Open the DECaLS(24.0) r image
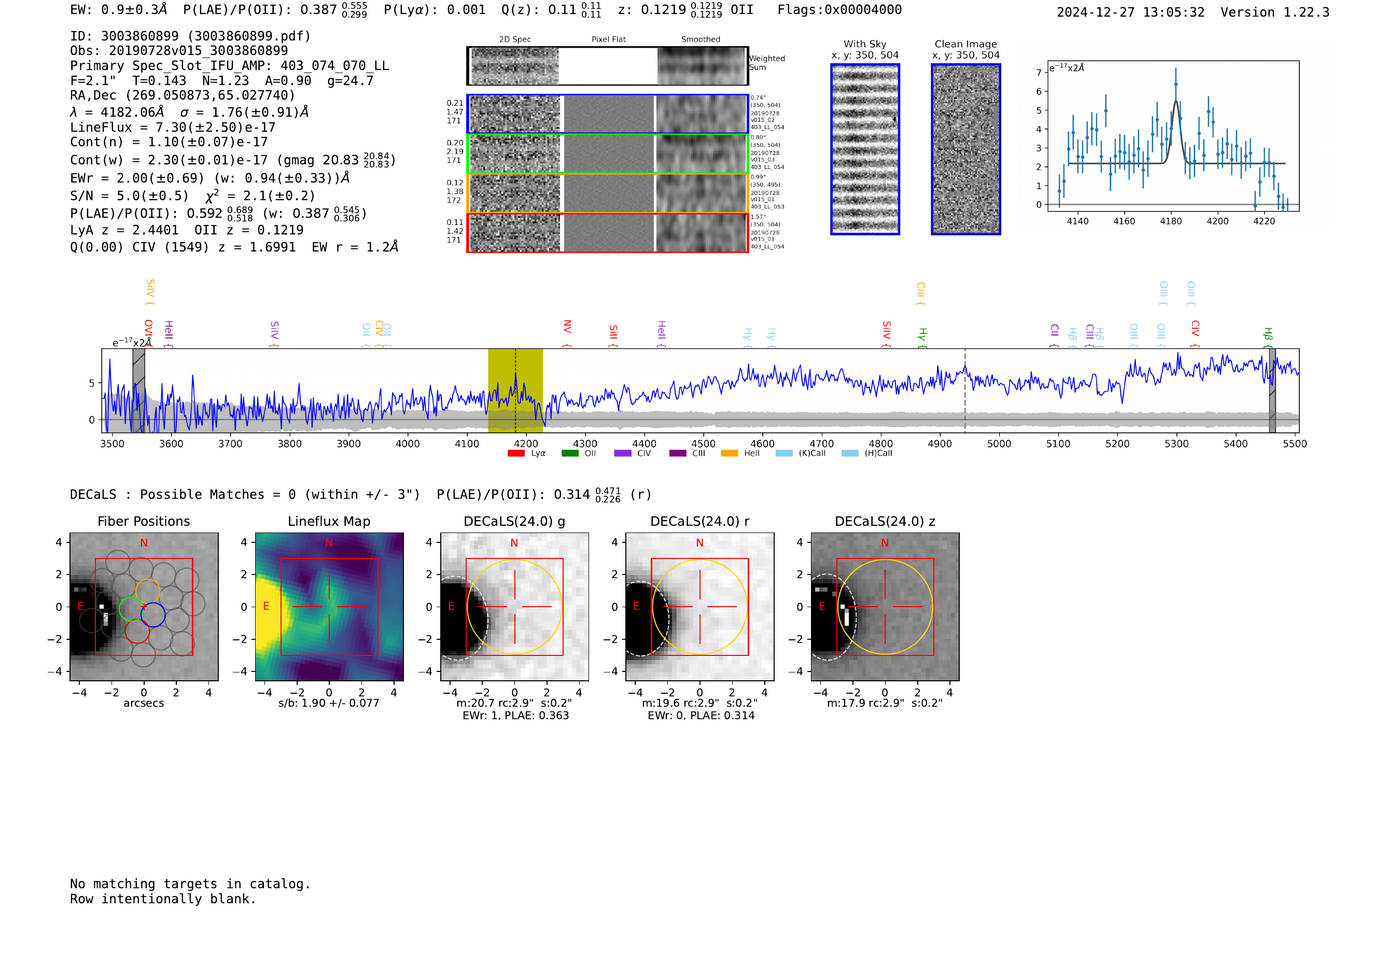 tap(700, 607)
